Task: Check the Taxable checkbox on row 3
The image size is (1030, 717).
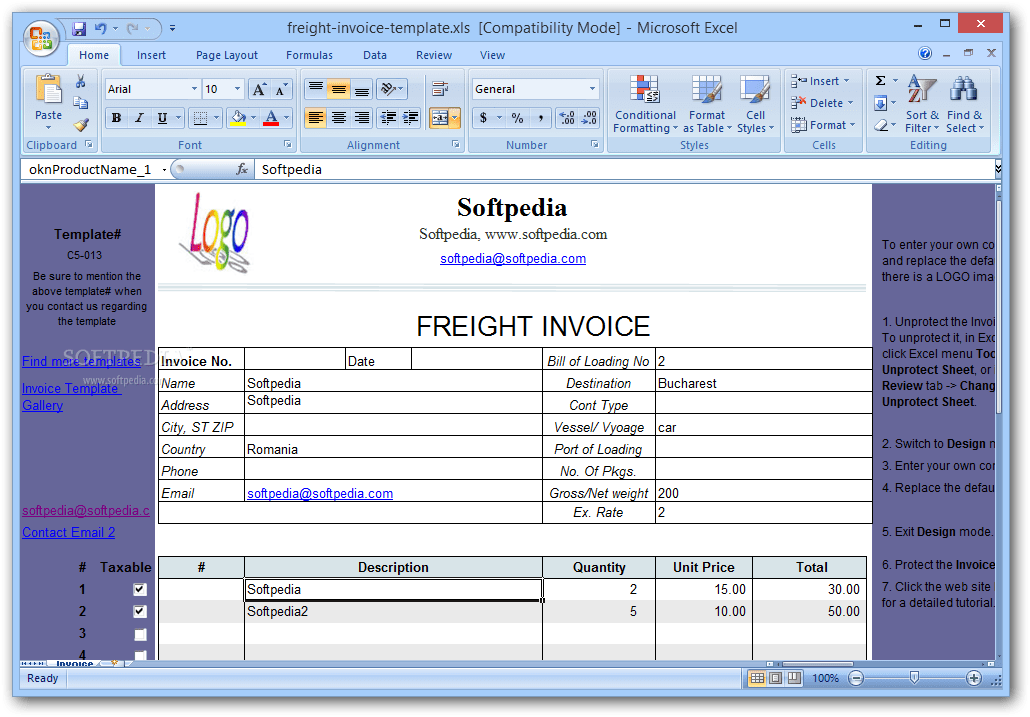Action: (139, 633)
